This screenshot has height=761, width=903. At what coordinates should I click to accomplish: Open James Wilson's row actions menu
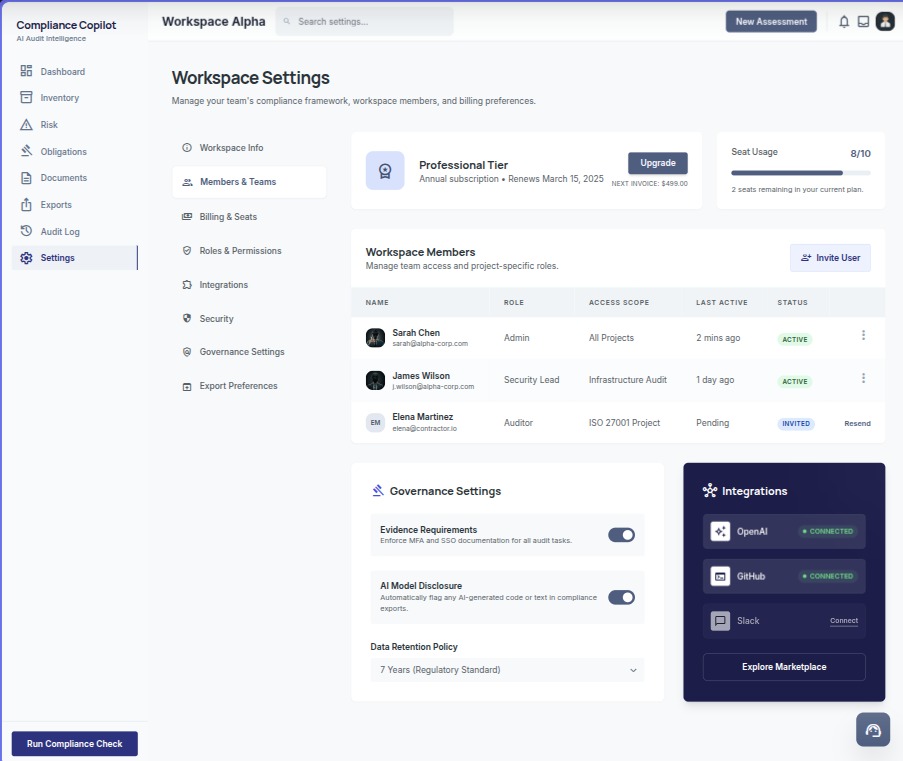point(863,379)
